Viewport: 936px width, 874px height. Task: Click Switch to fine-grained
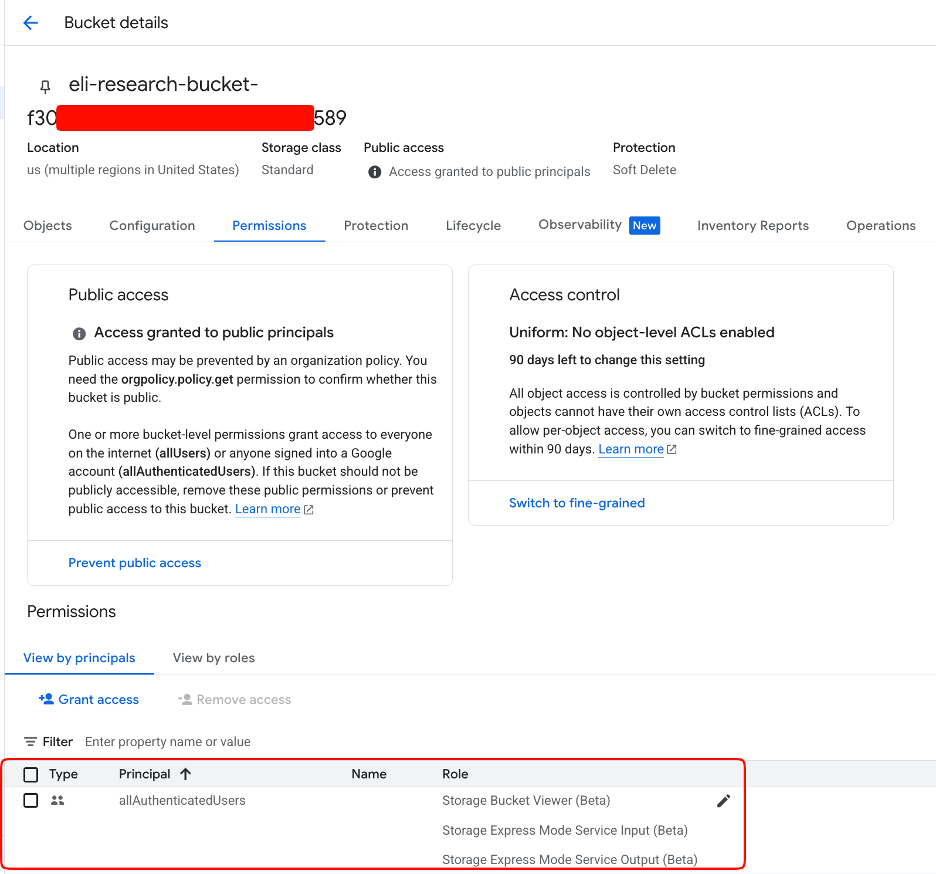coord(577,503)
